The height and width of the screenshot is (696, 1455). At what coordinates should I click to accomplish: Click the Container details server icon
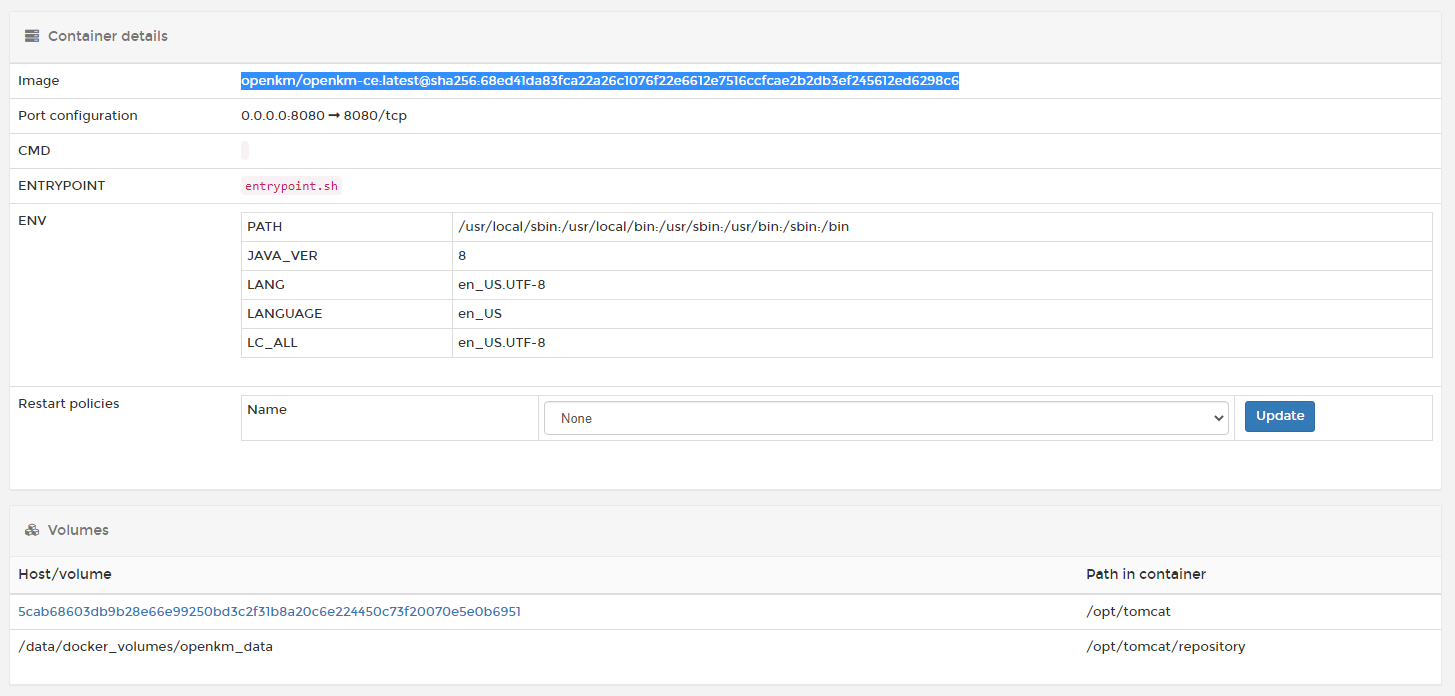[x=32, y=36]
